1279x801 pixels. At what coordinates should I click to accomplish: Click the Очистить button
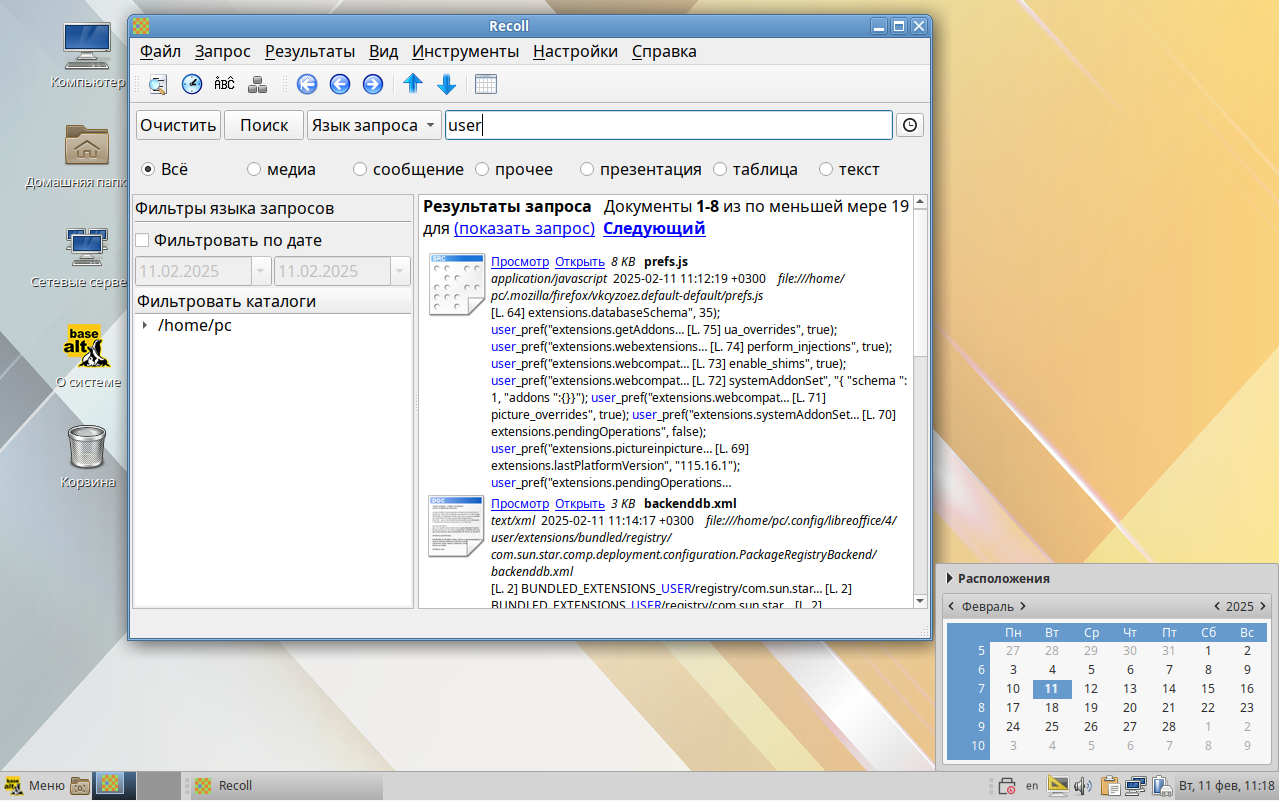(178, 125)
